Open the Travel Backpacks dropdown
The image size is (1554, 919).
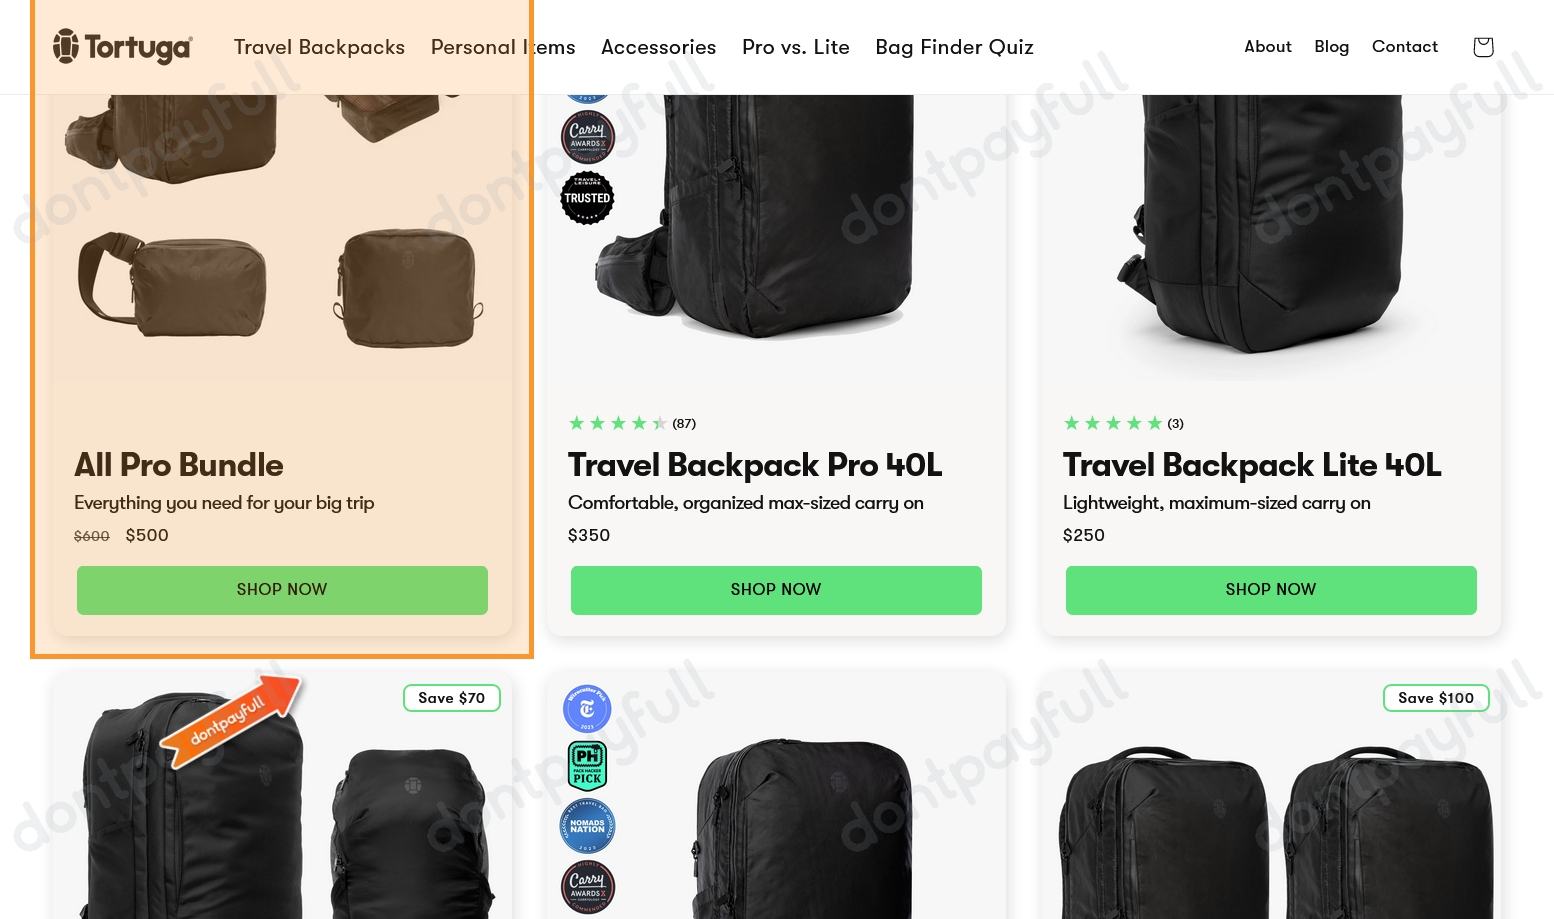click(x=319, y=47)
